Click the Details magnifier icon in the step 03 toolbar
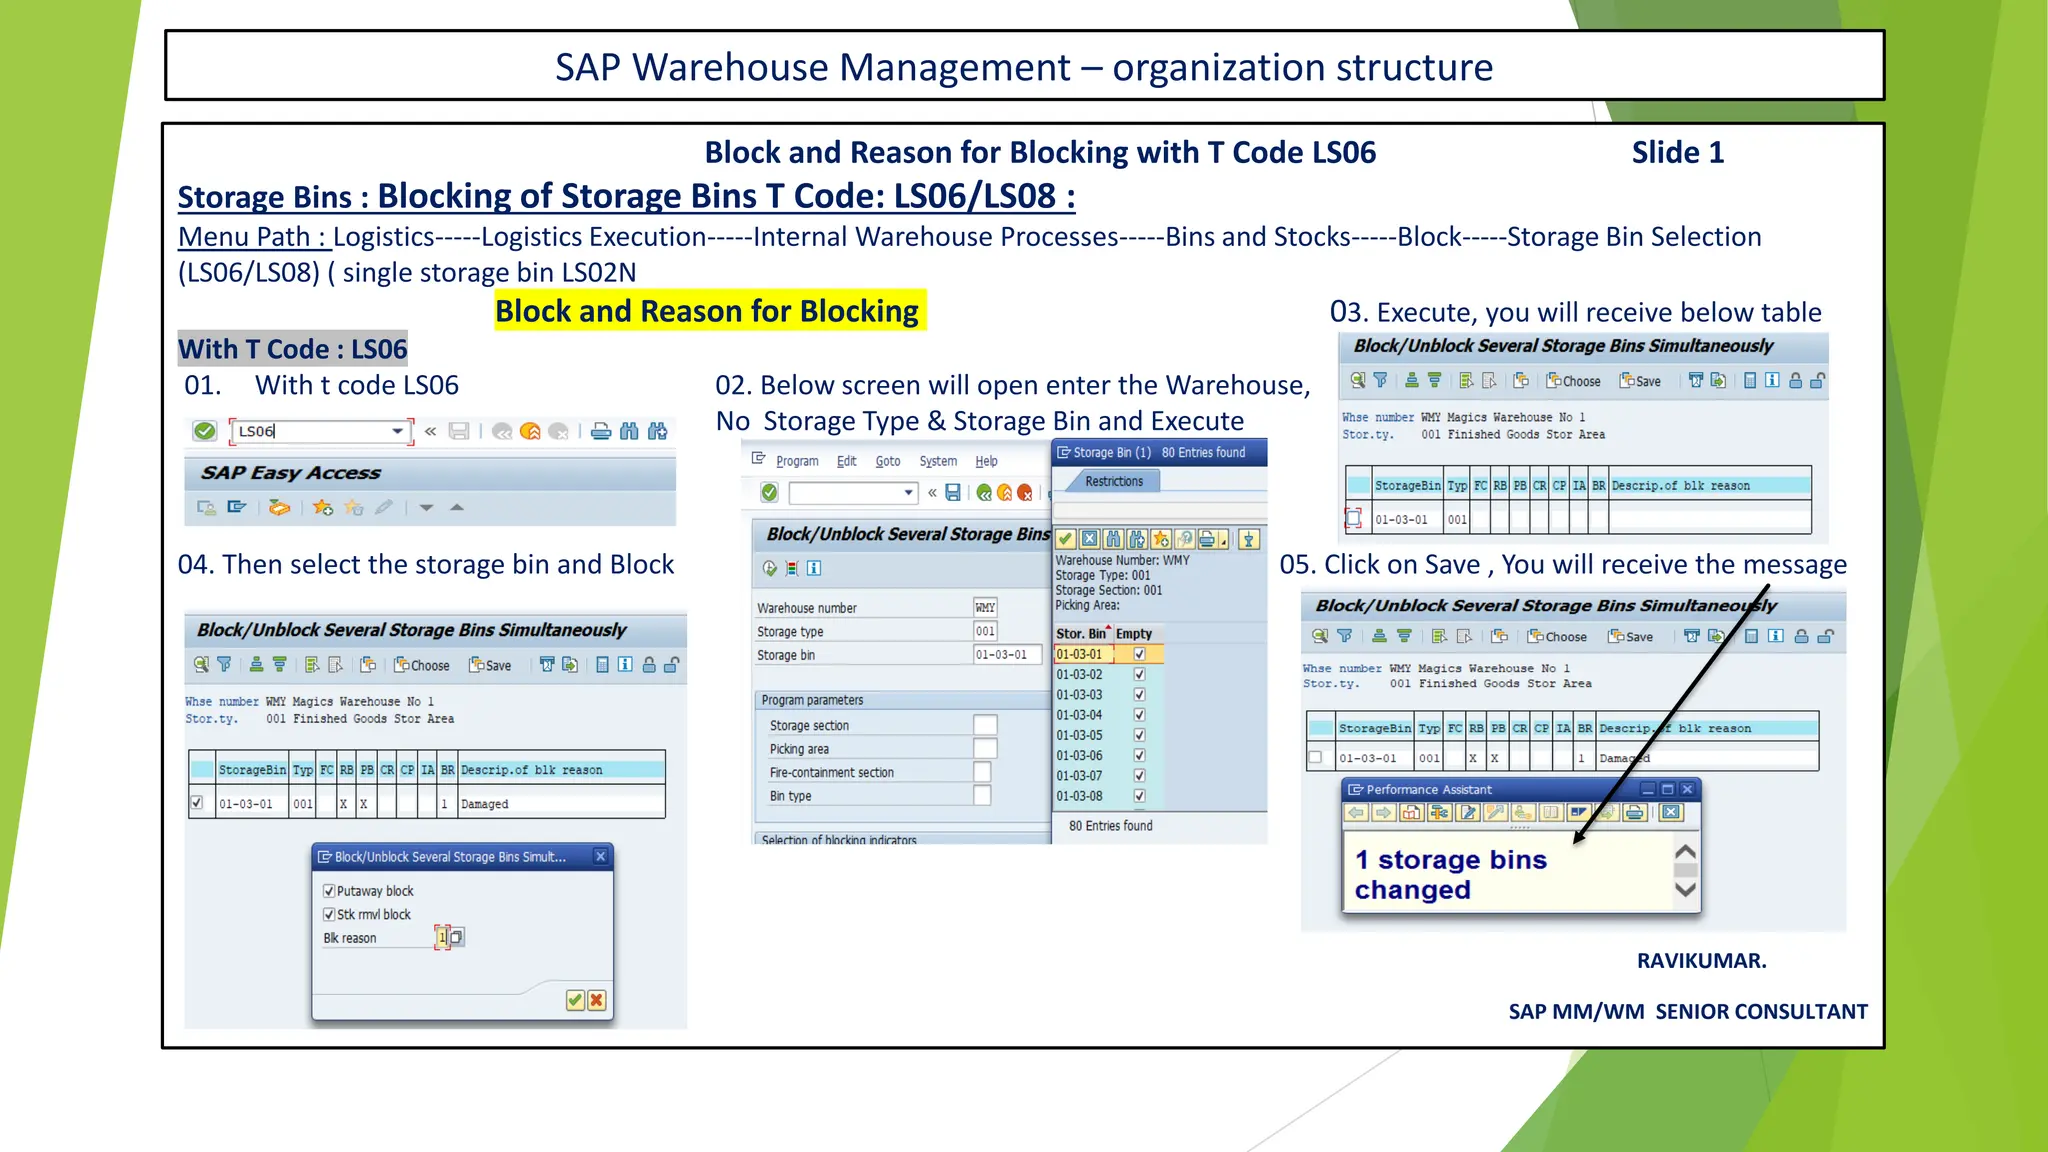Viewport: 2048px width, 1152px height. coord(1357,380)
